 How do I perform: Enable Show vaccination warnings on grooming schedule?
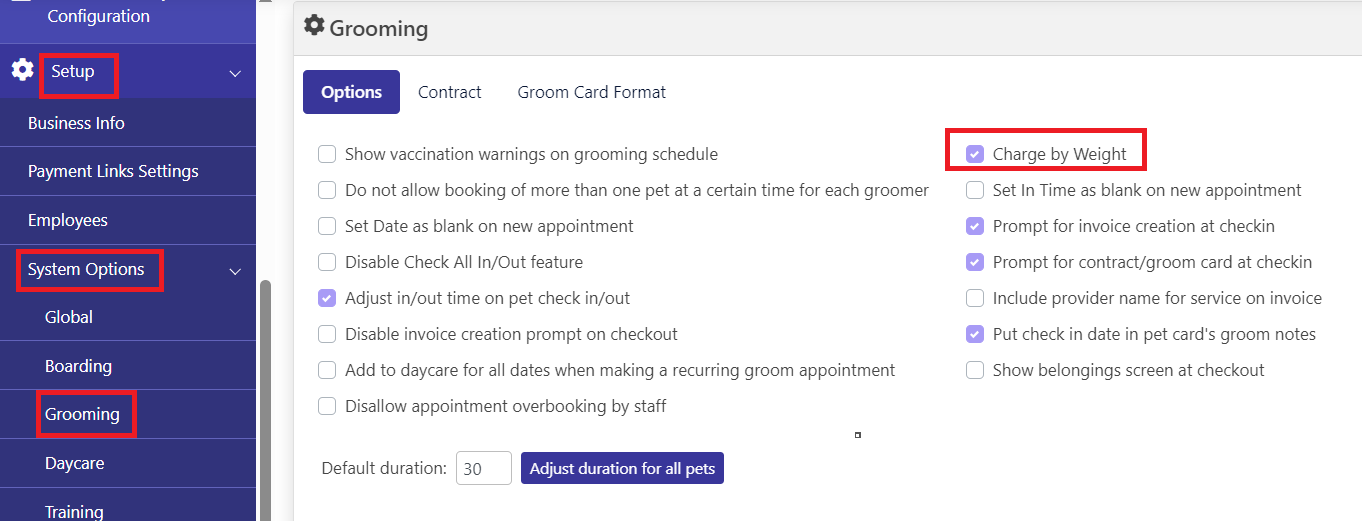pyautogui.click(x=327, y=154)
